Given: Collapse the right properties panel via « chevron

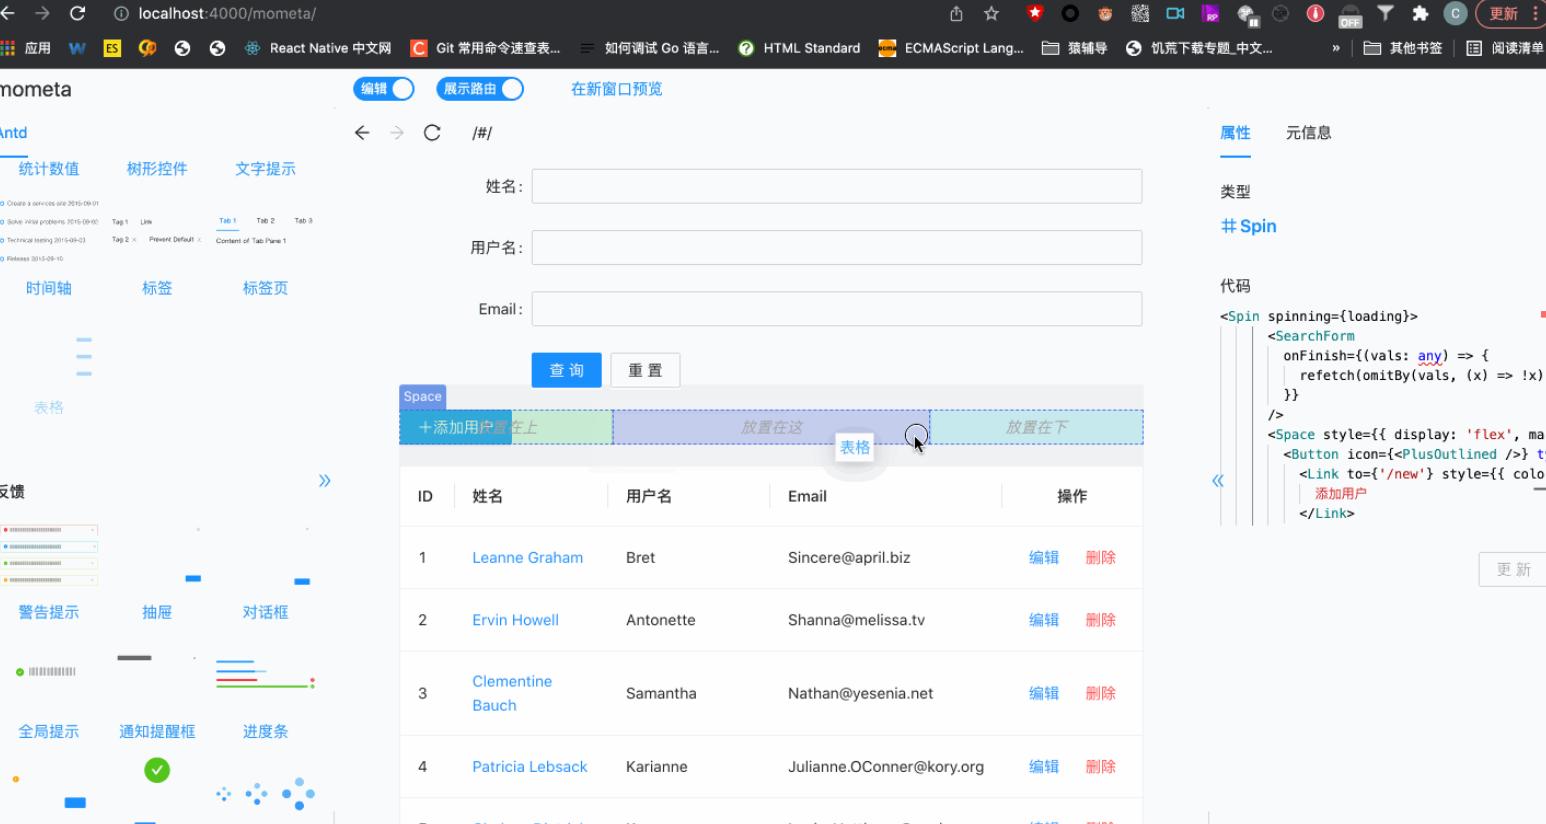Looking at the screenshot, I should tap(1218, 480).
